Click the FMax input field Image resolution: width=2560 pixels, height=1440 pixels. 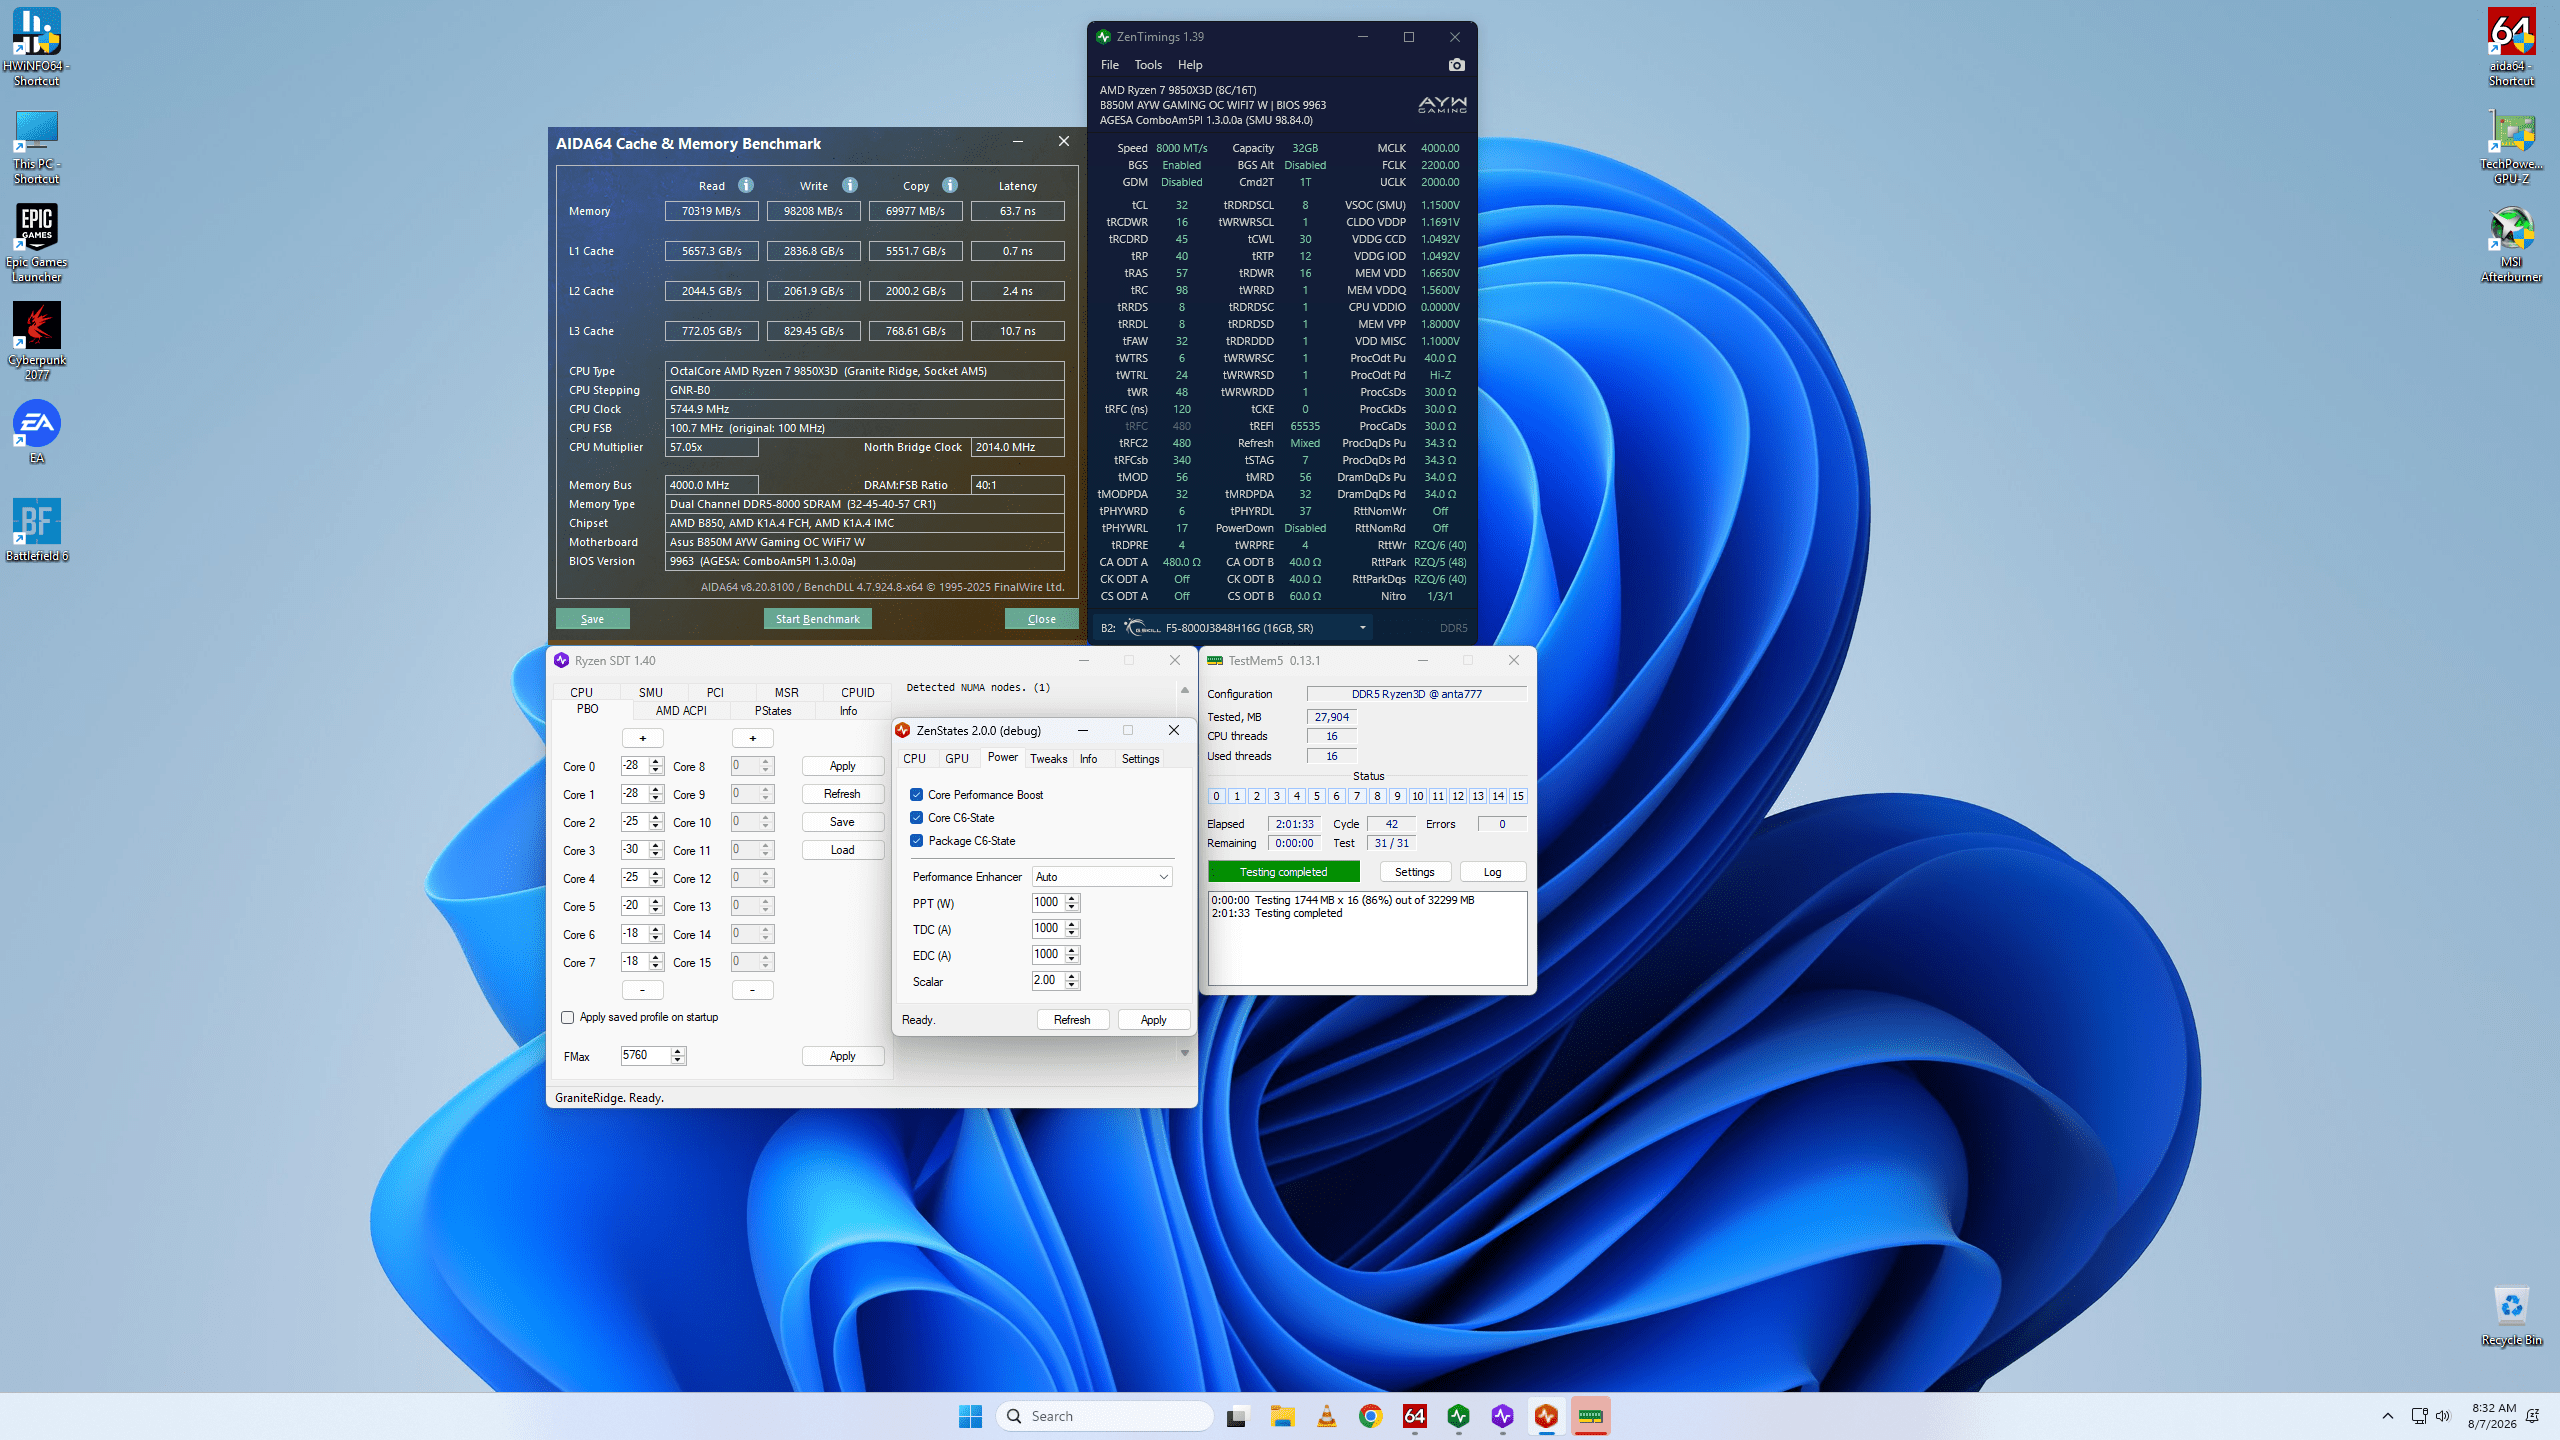point(646,1056)
